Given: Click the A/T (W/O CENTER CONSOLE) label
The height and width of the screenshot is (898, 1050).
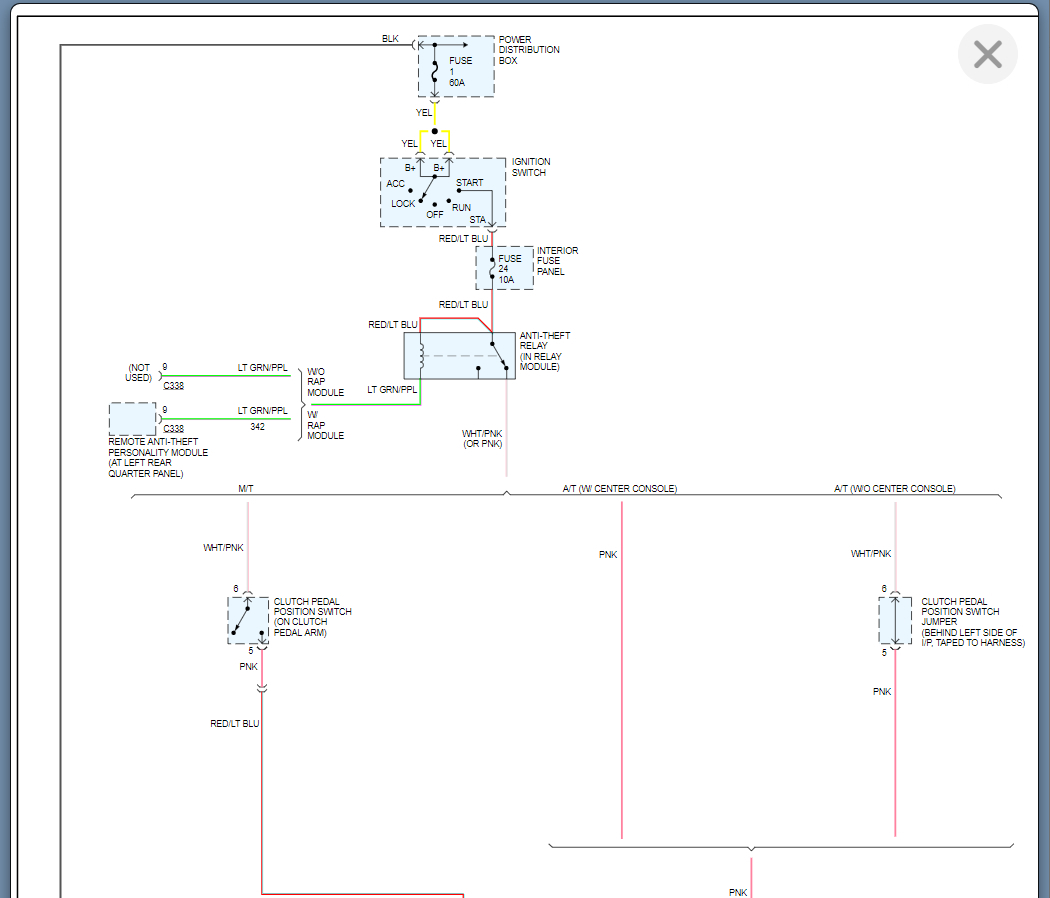Looking at the screenshot, I should tap(894, 489).
